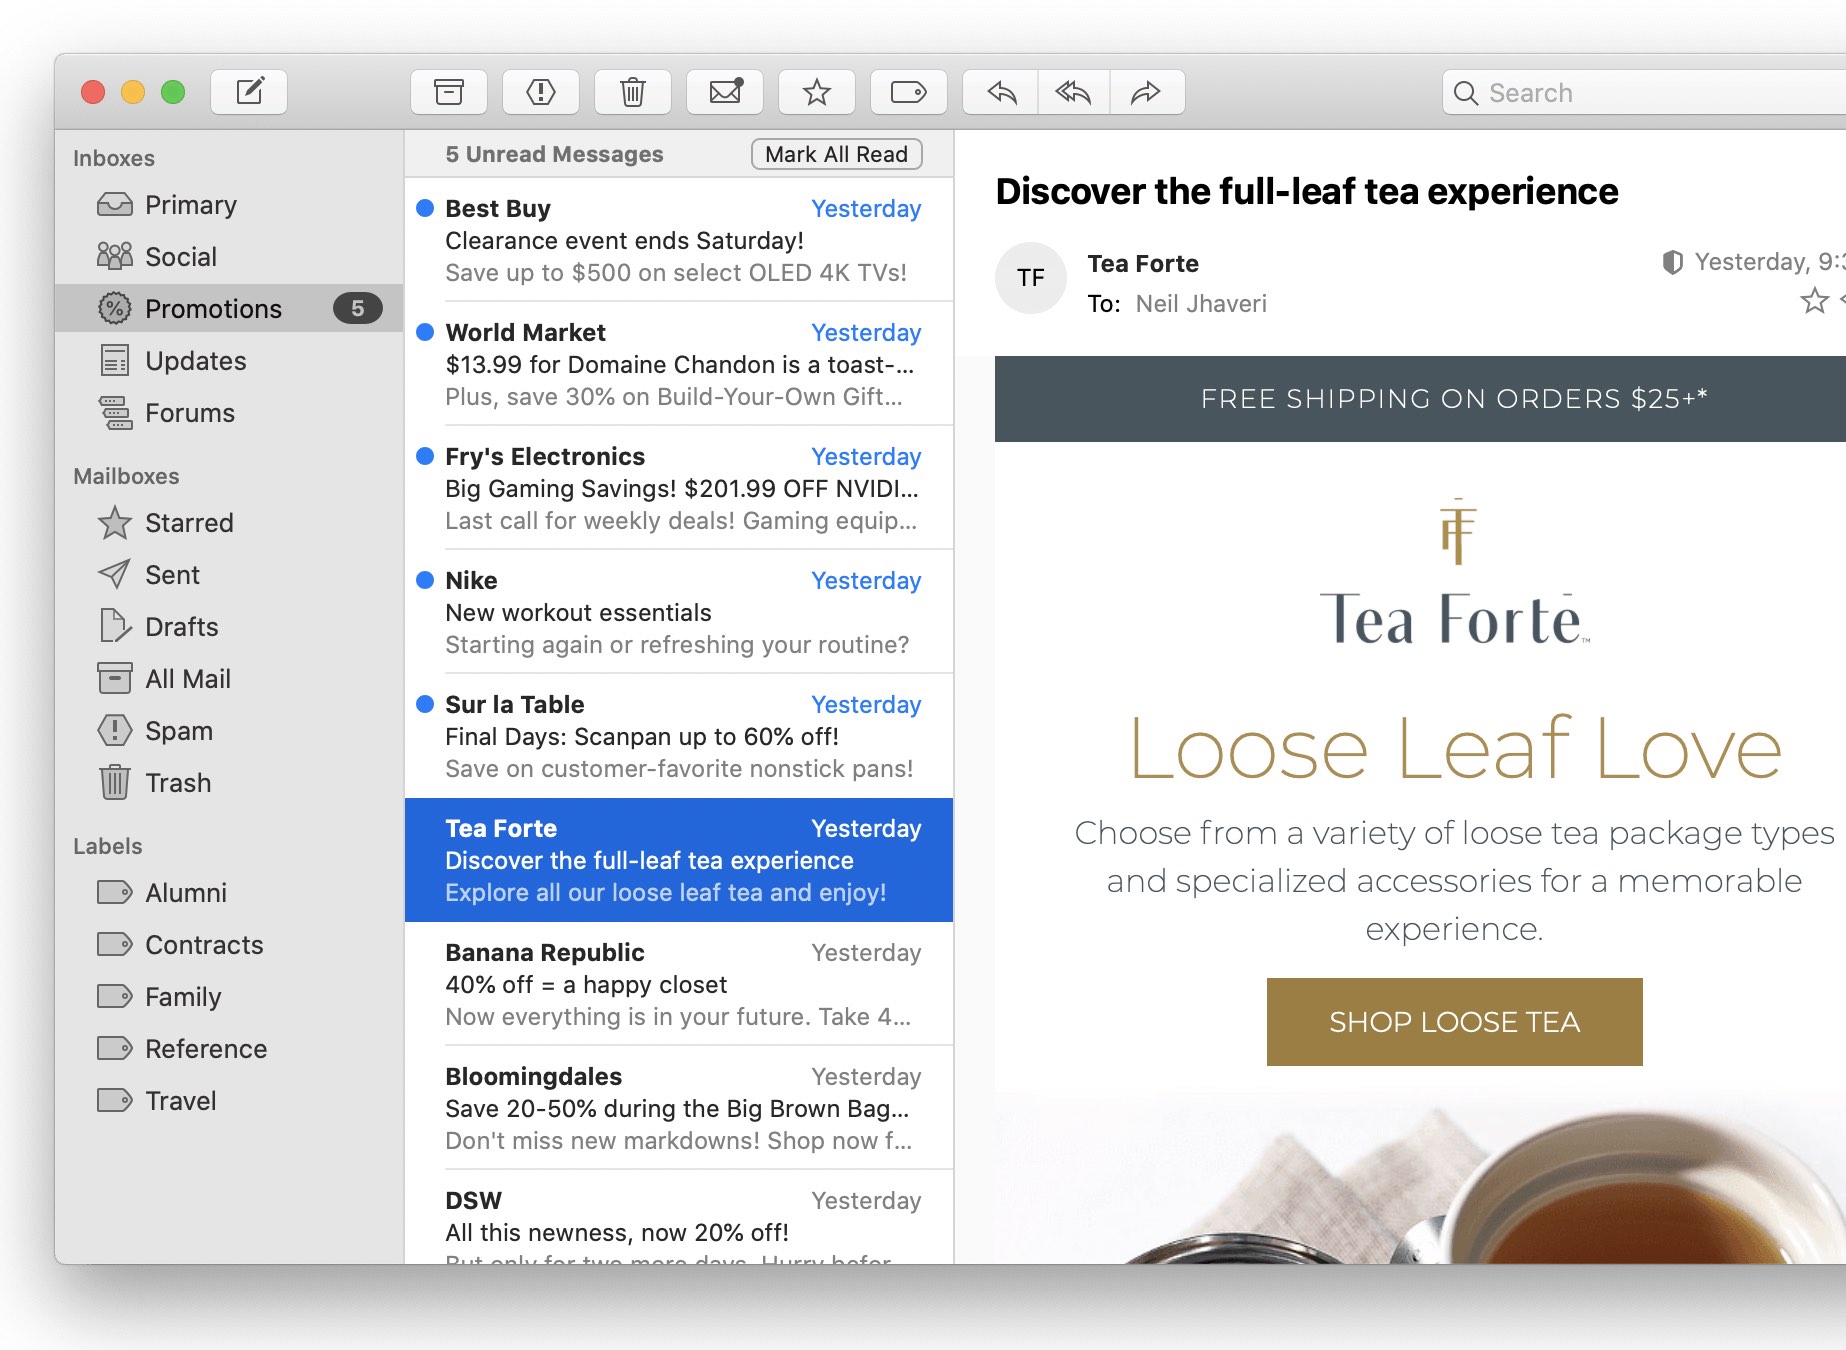The width and height of the screenshot is (1846, 1350).
Task: Open the DSW newness email
Action: point(679,1217)
